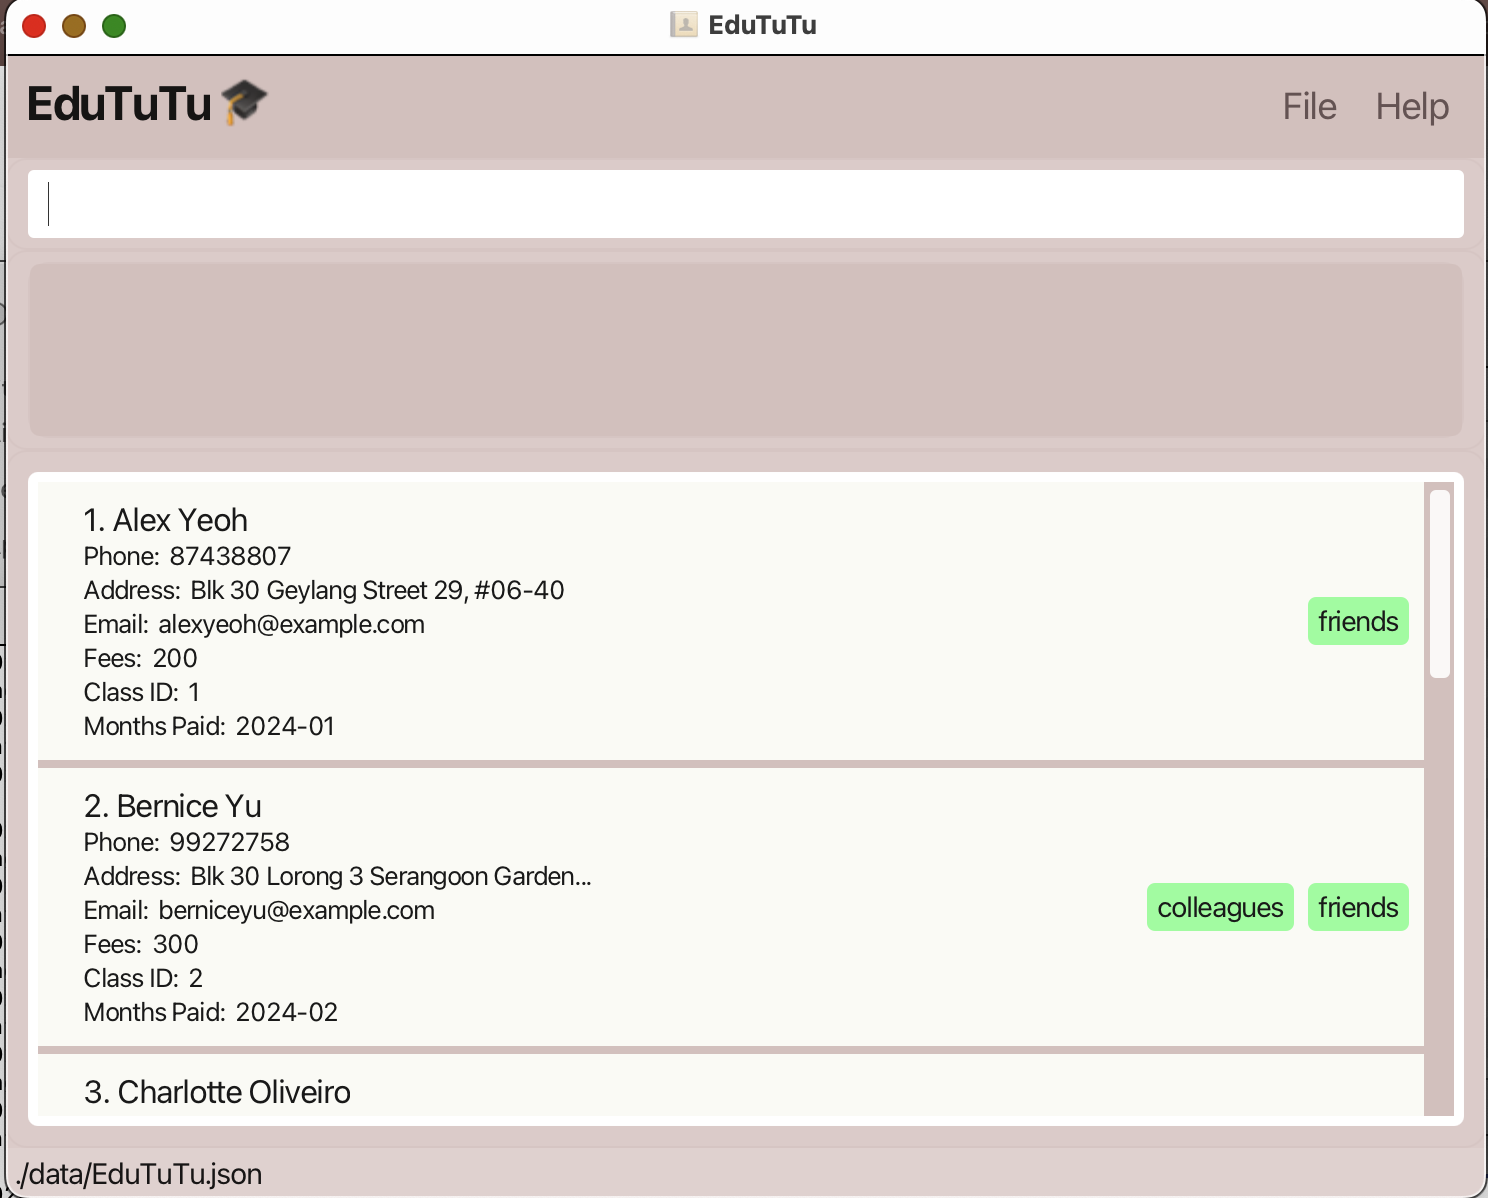Screen dimensions: 1488x1198
Task: Click Bernice Yu's Fees: 300 line
Action: (141, 944)
